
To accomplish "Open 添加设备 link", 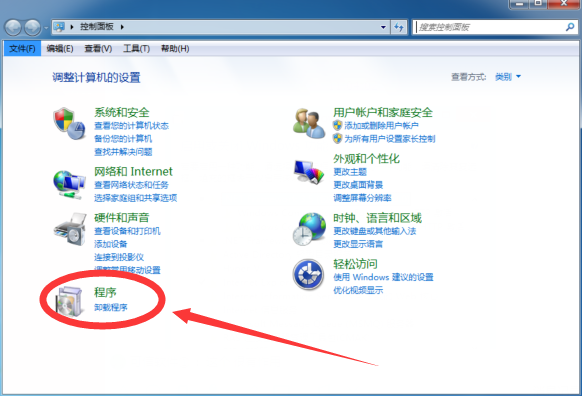I will point(111,244).
